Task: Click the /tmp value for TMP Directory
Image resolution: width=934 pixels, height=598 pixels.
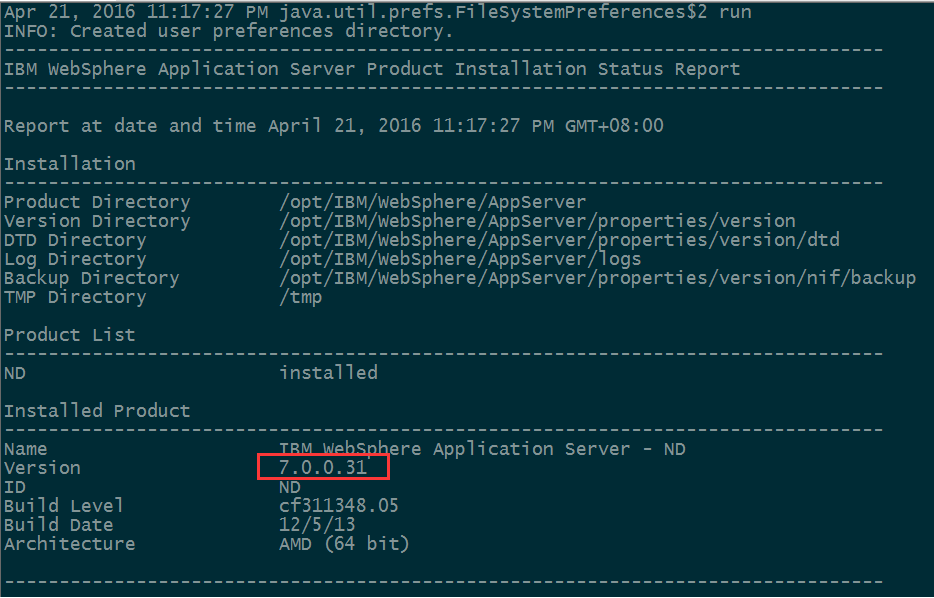Action: [x=300, y=297]
